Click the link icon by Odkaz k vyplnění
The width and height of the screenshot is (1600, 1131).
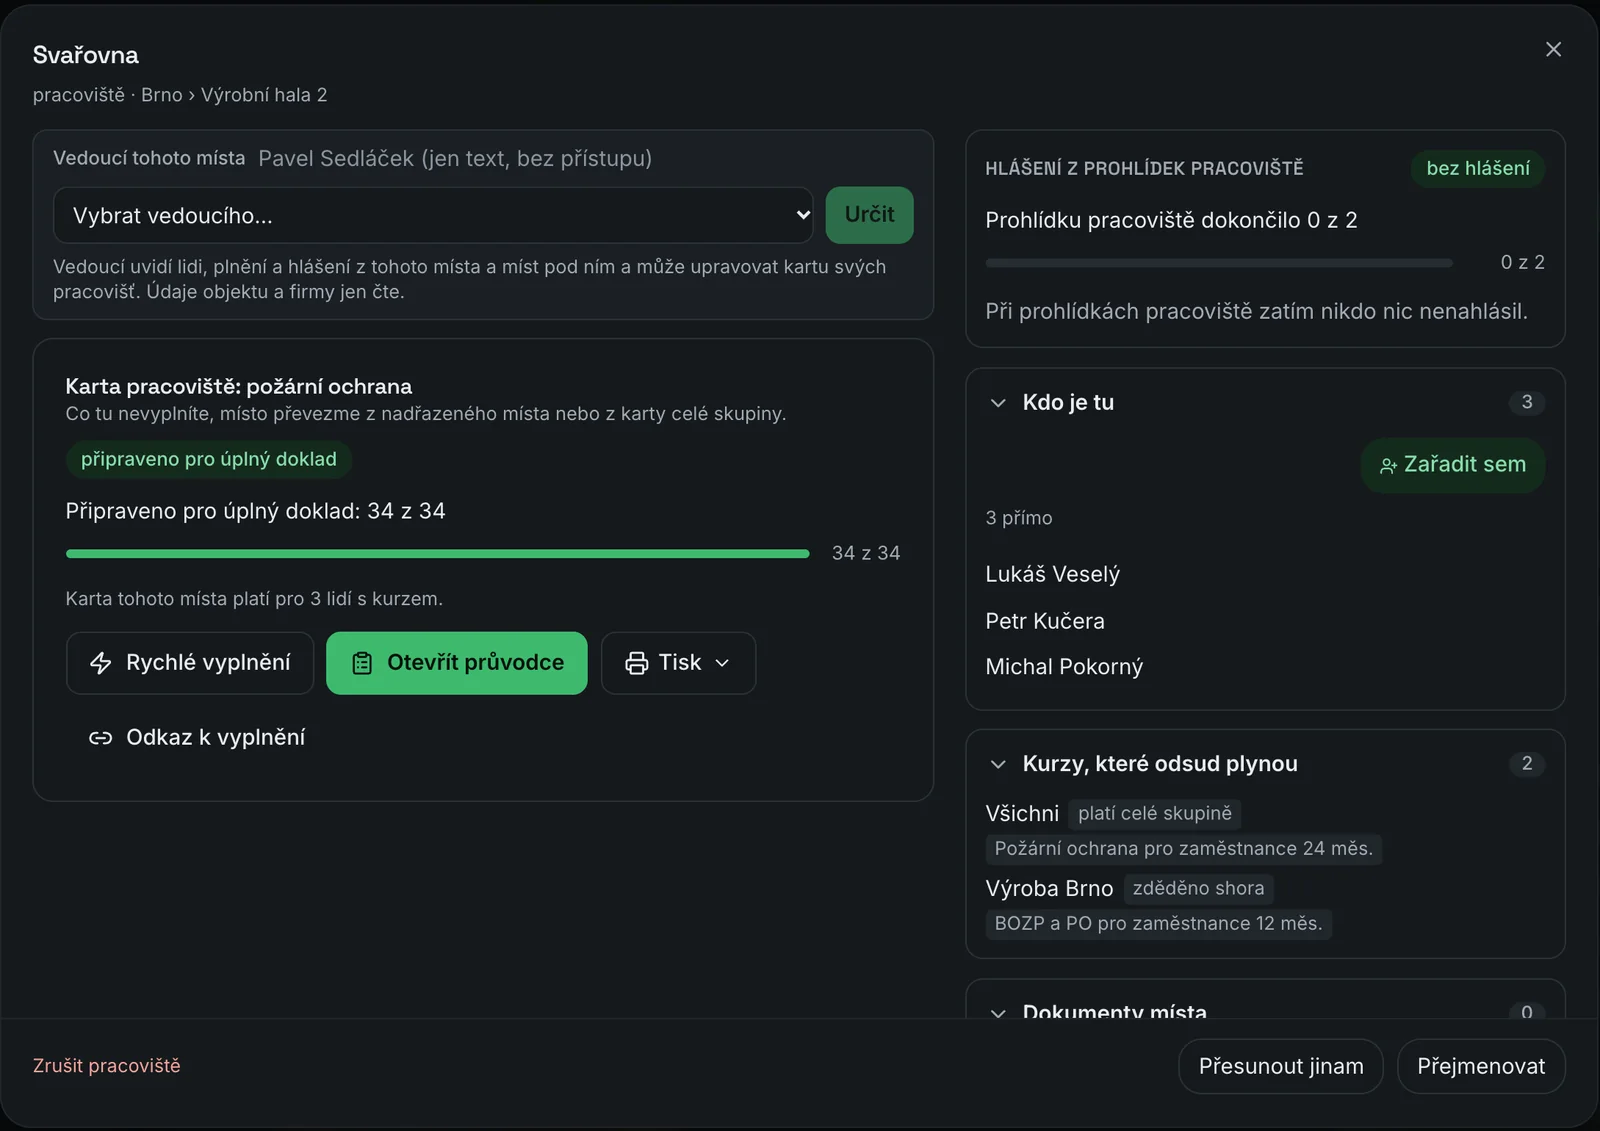[x=100, y=738]
